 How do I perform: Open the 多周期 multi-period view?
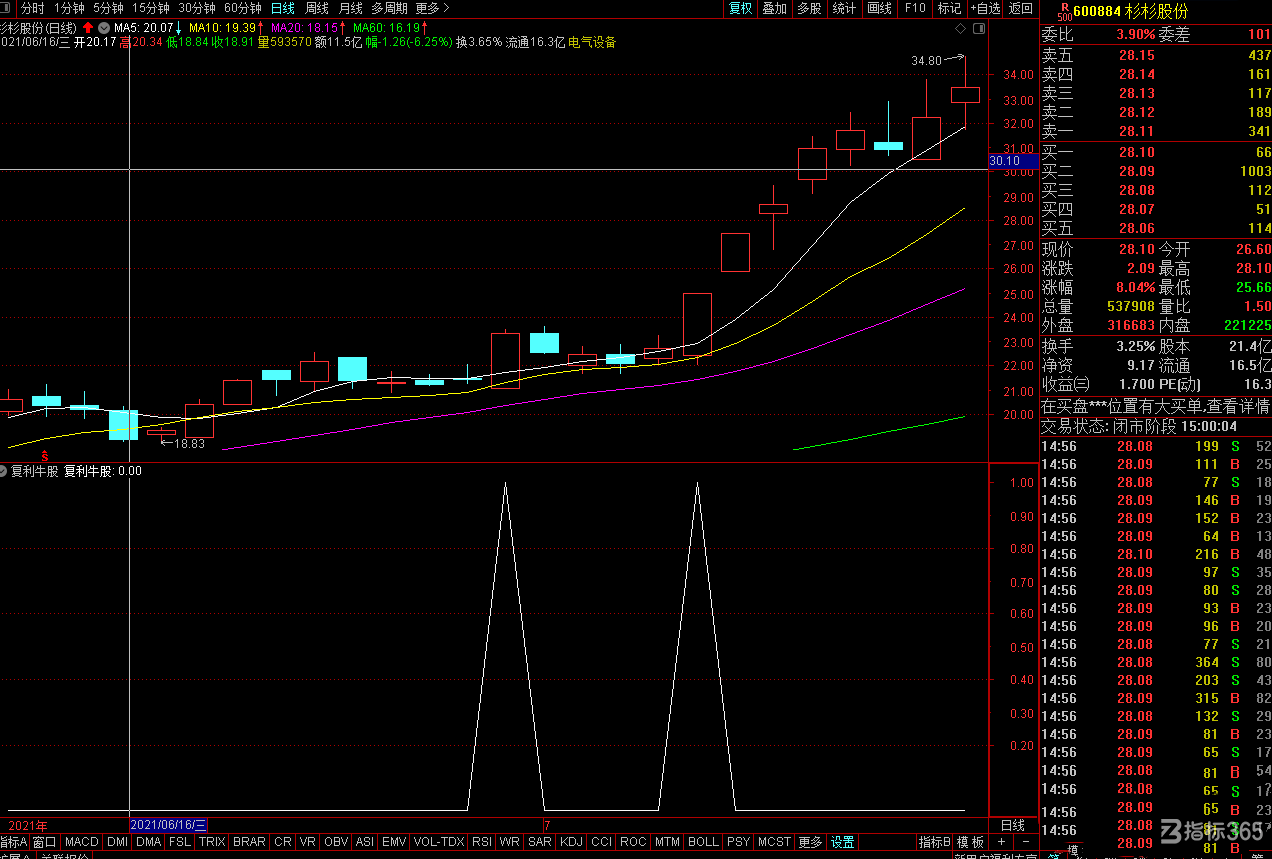(x=389, y=8)
